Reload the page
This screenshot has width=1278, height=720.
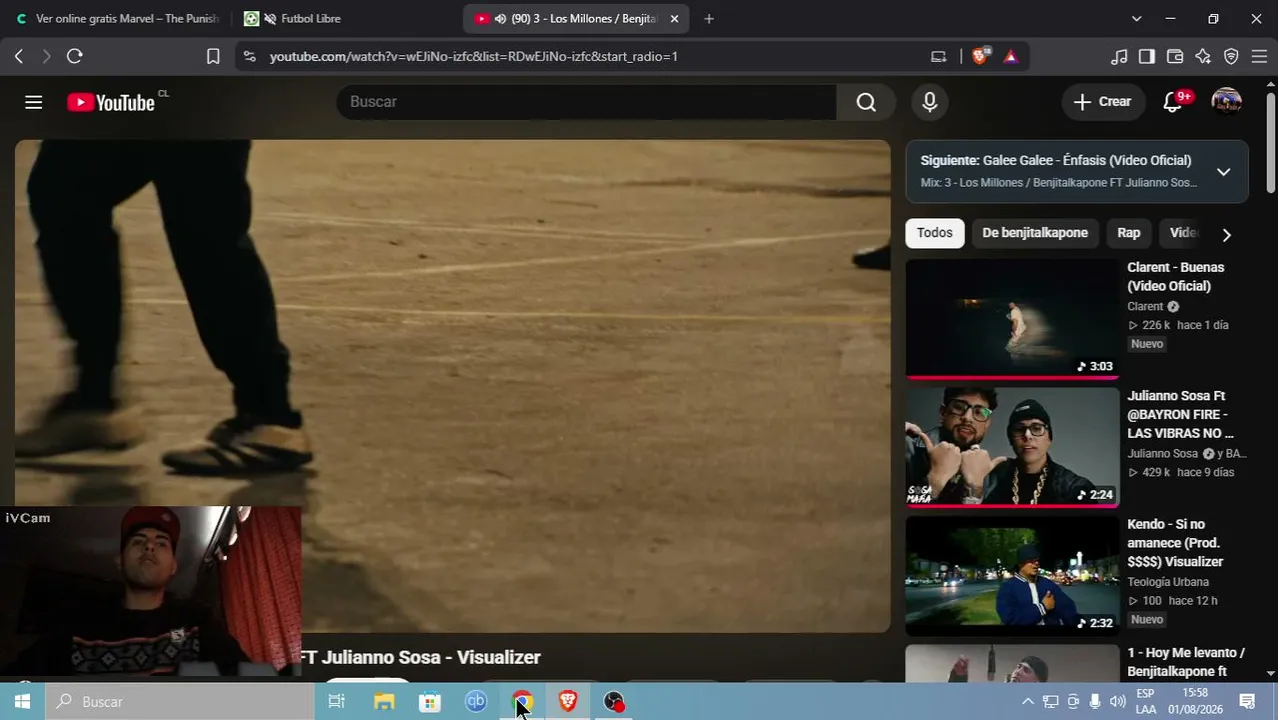[x=74, y=56]
